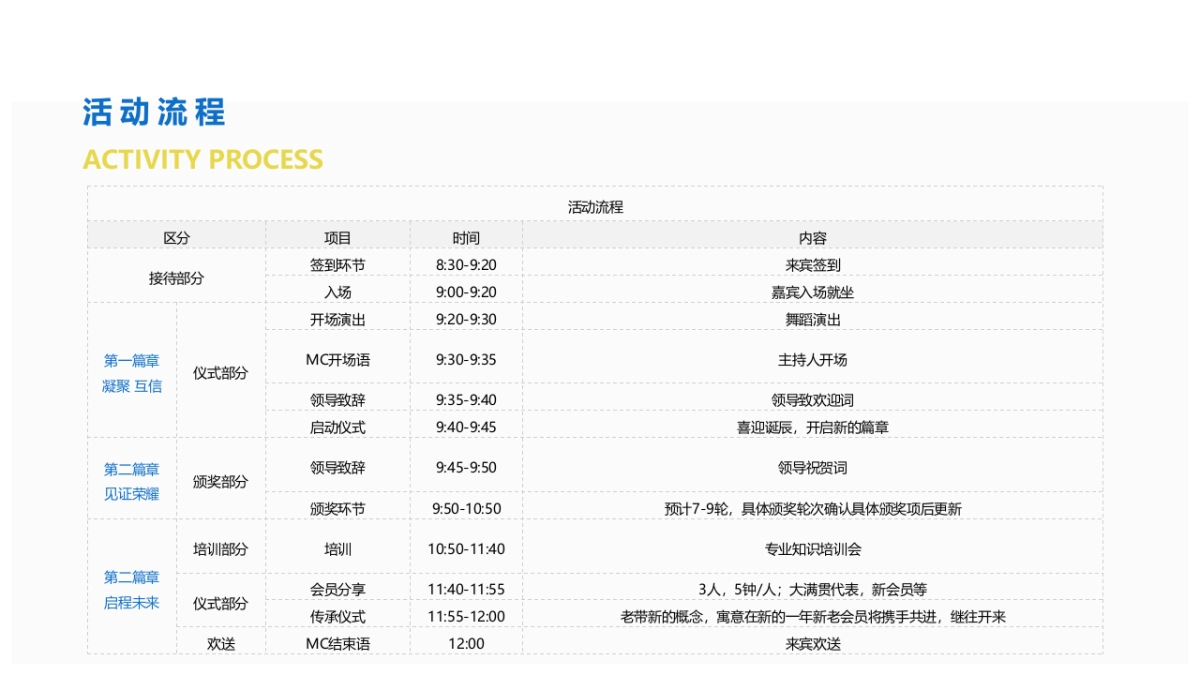Select the MC开场语 cell
The width and height of the screenshot is (1200, 675).
[337, 360]
